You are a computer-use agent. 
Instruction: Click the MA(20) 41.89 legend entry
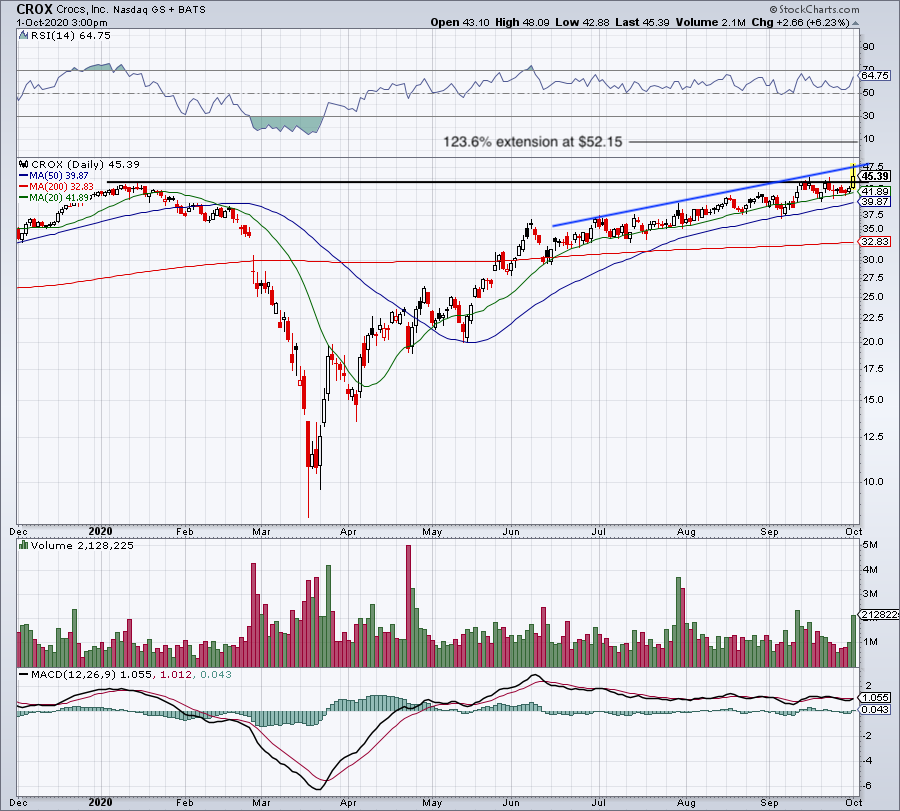[x=59, y=197]
